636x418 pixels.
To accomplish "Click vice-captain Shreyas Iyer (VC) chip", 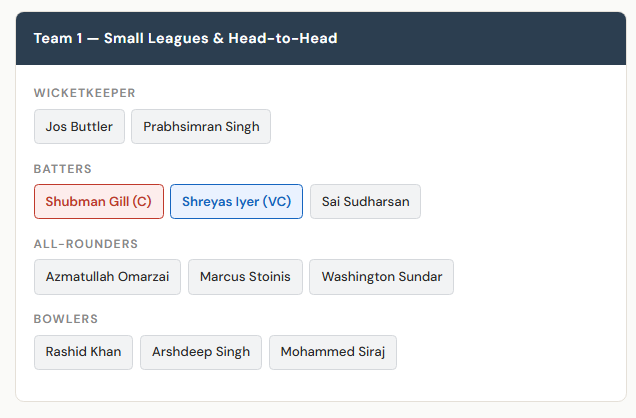I will tap(236, 201).
